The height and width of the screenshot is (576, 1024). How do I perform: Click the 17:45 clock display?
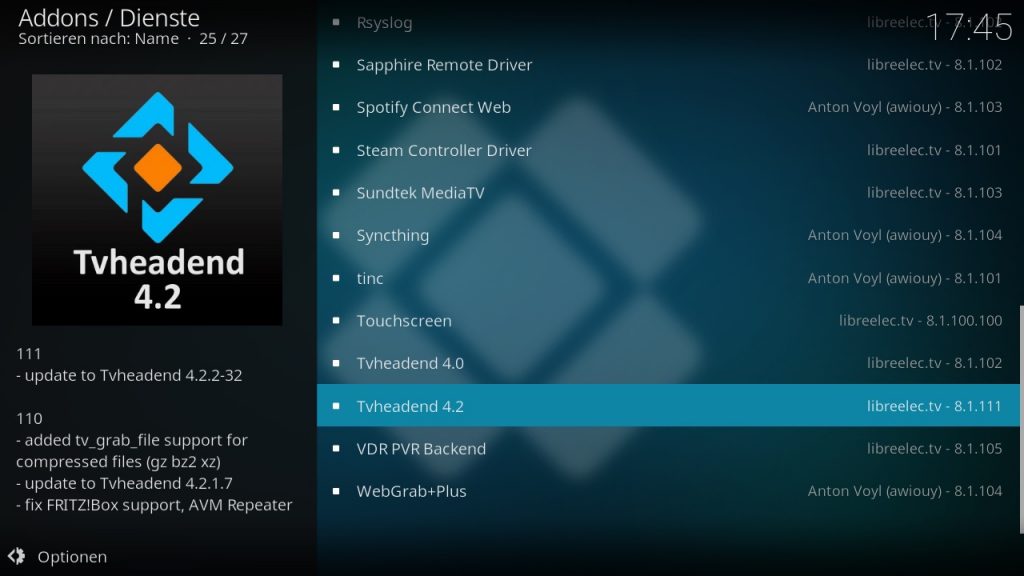click(969, 28)
